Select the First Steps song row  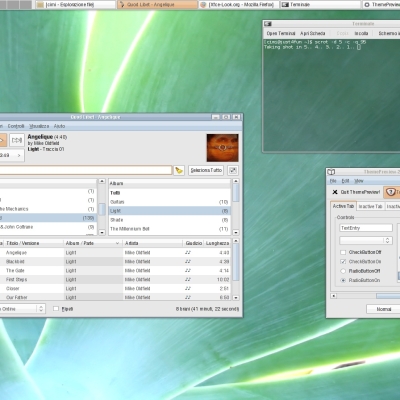point(115,280)
